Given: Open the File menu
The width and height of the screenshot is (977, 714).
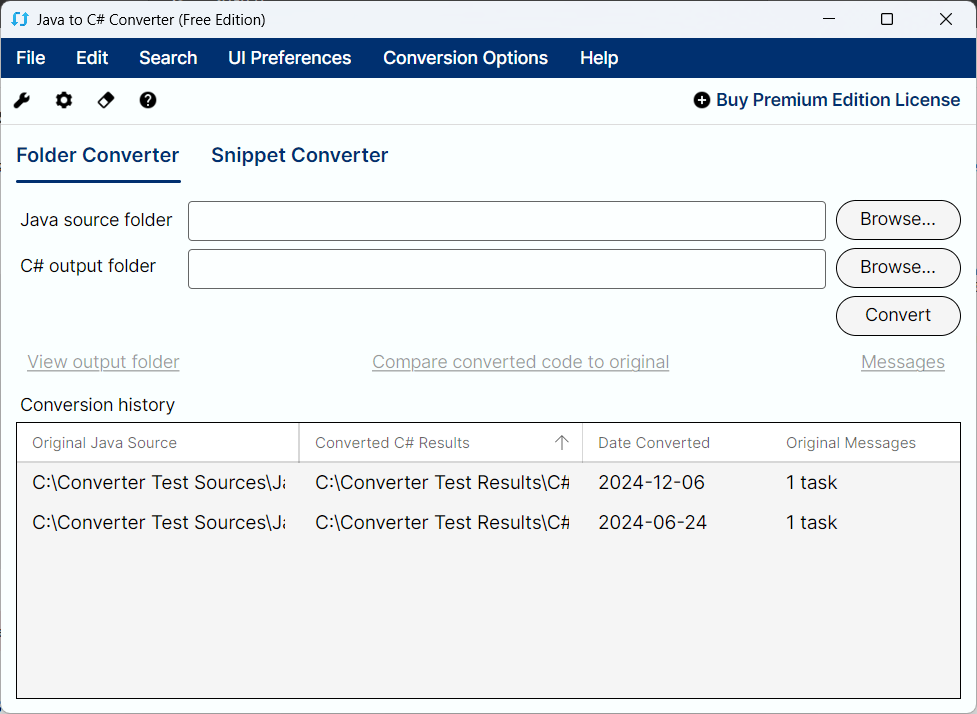Looking at the screenshot, I should 31,58.
